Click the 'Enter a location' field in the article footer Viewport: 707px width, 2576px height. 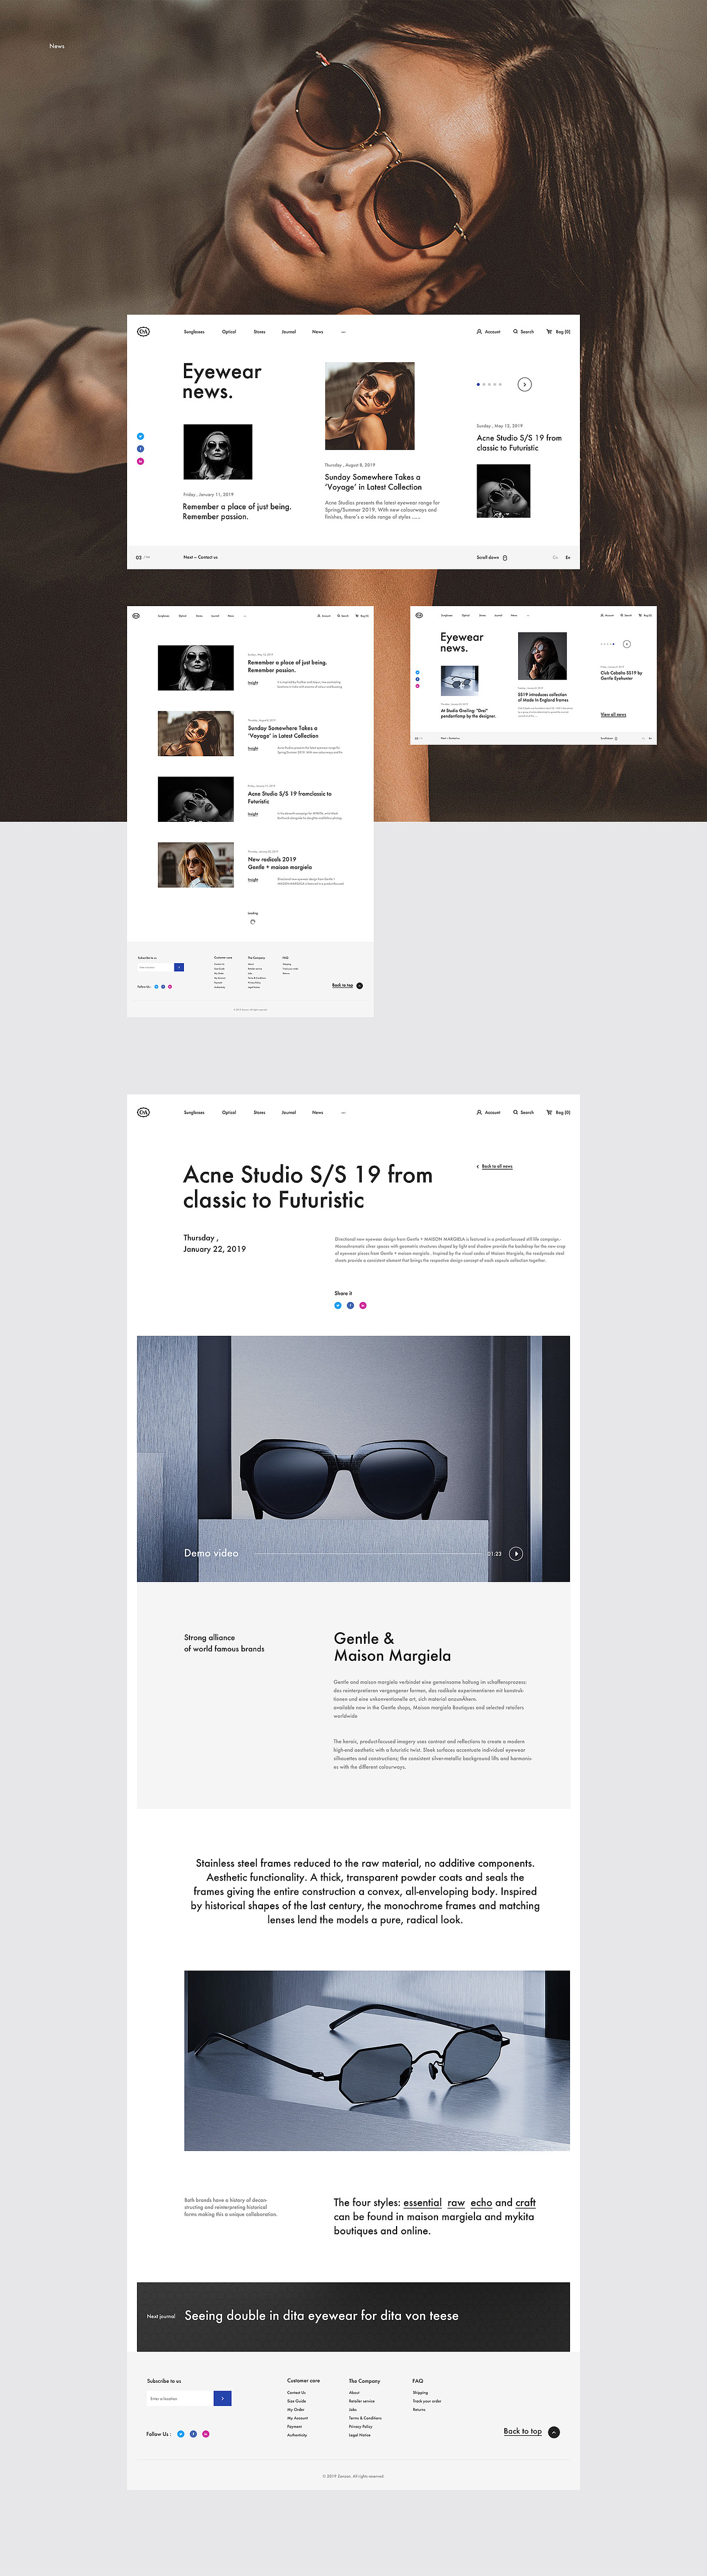[x=180, y=2398]
